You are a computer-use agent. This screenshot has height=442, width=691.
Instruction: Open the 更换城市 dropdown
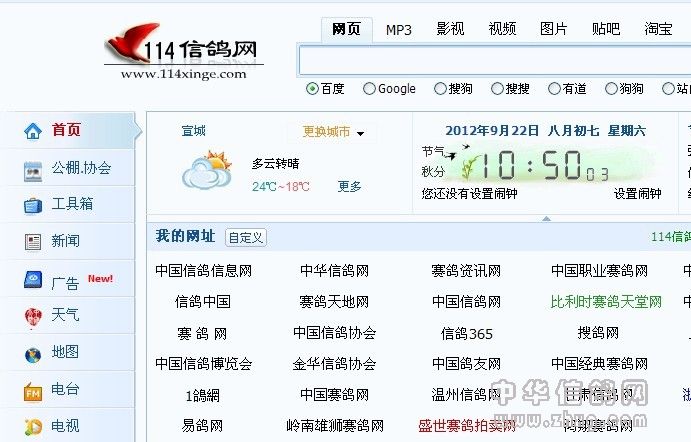pyautogui.click(x=333, y=132)
